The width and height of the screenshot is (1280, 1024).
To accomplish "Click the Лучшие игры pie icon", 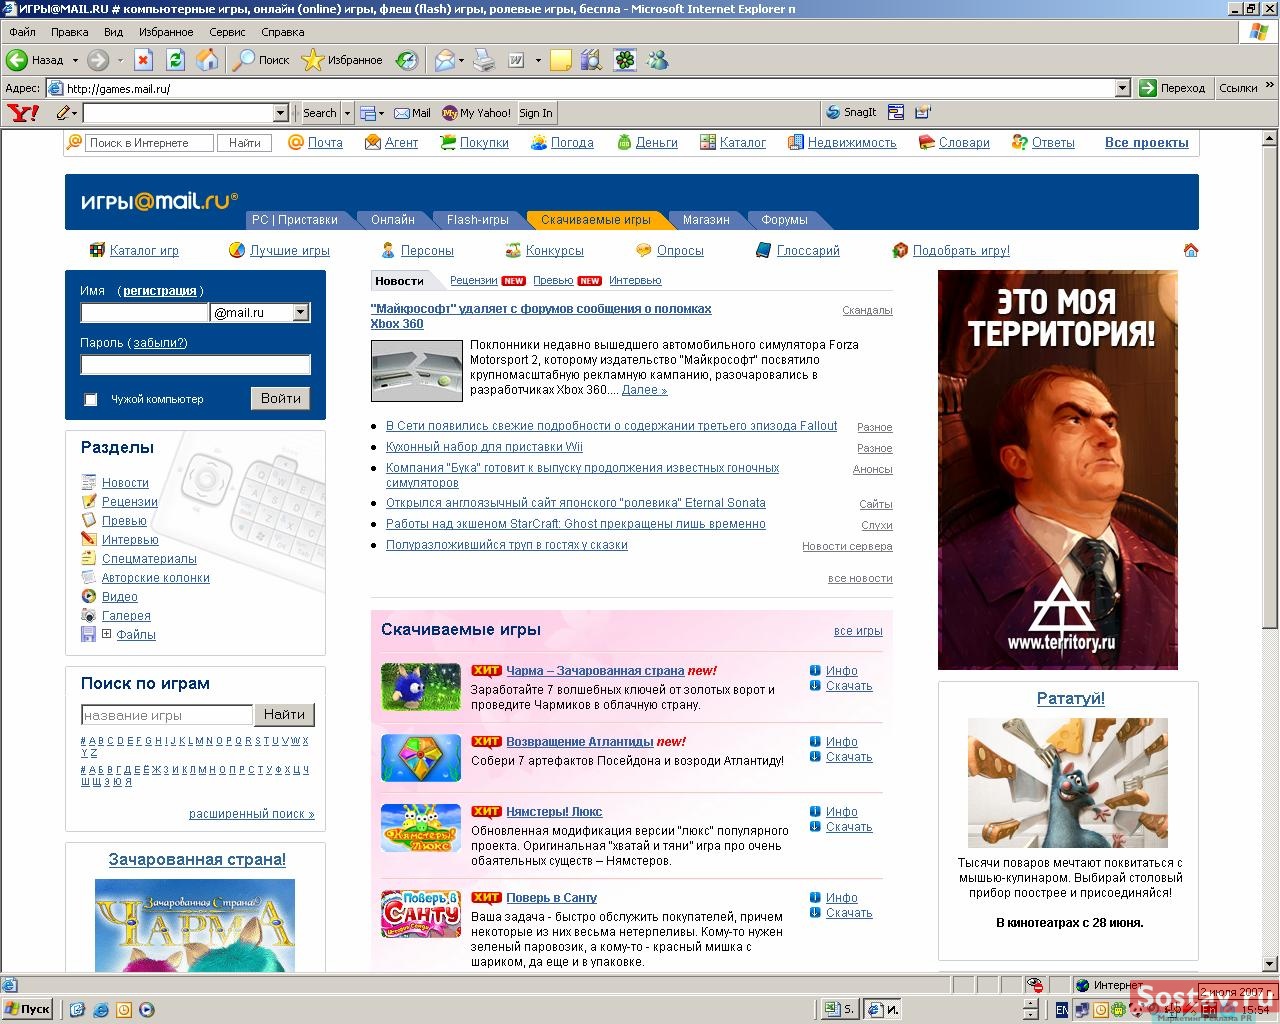I will (x=237, y=250).
